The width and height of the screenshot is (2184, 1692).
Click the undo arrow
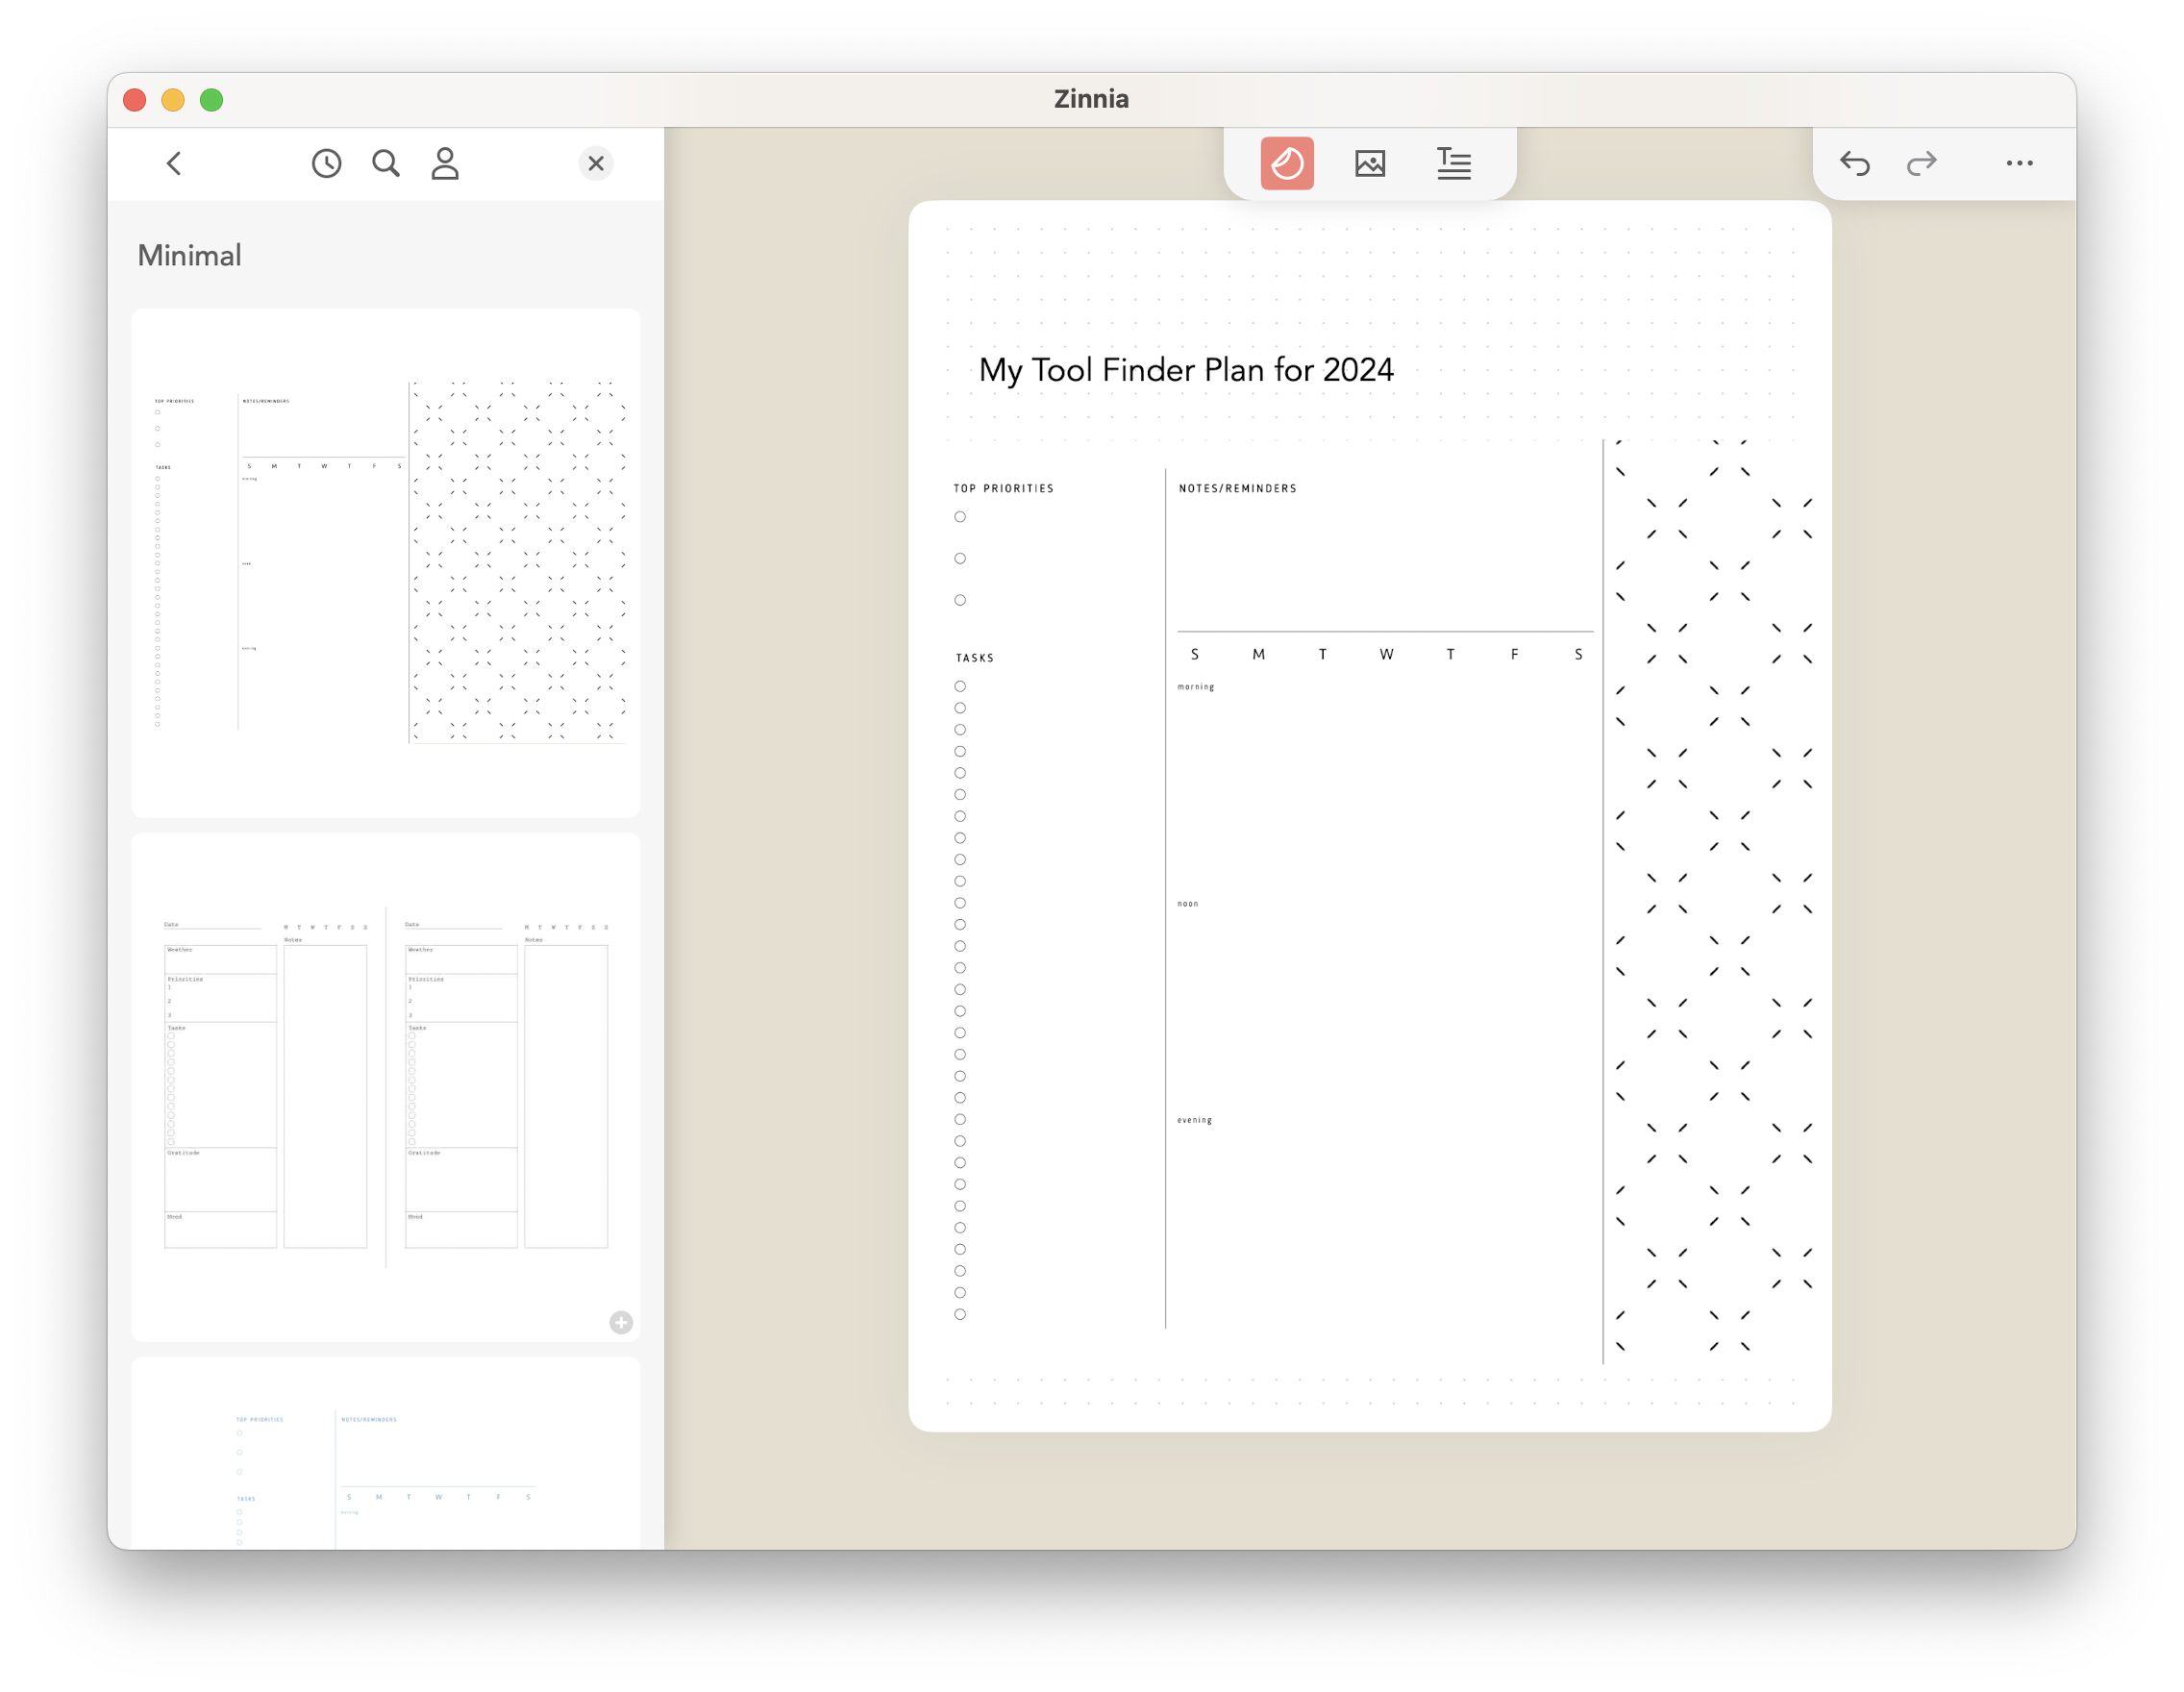1855,163
